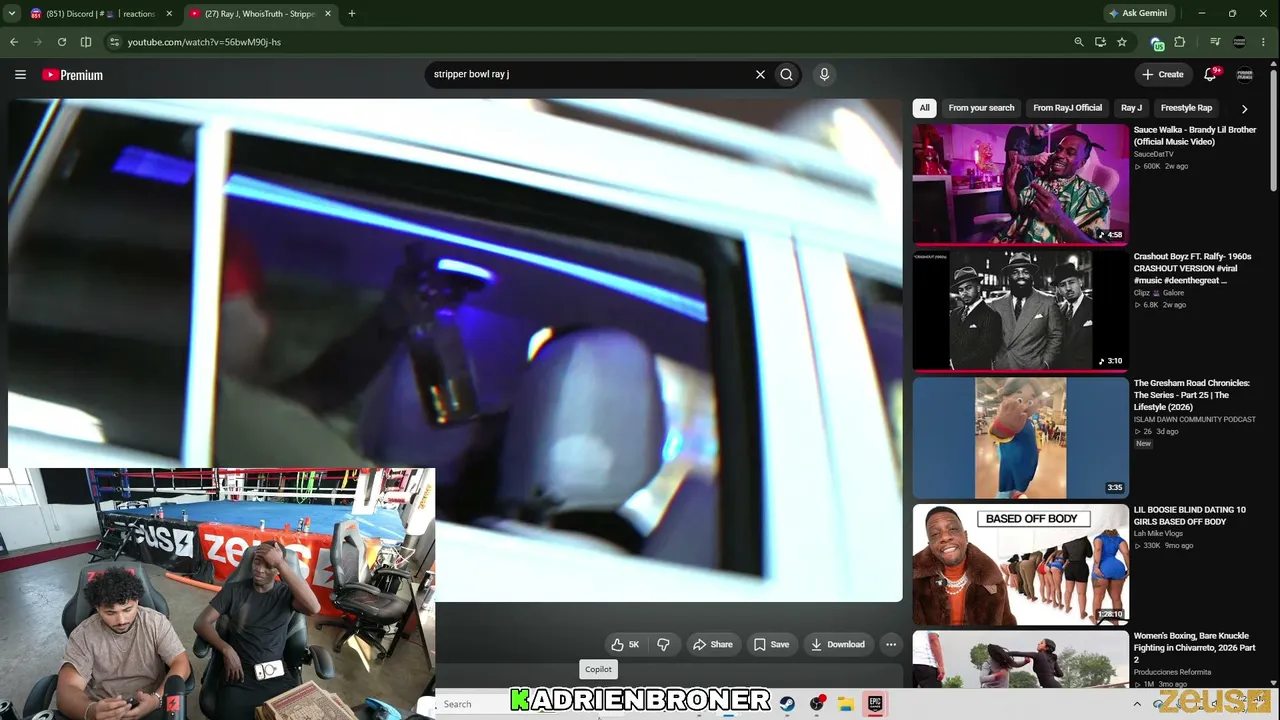1280x720 pixels.
Task: Share this video
Action: coord(713,645)
